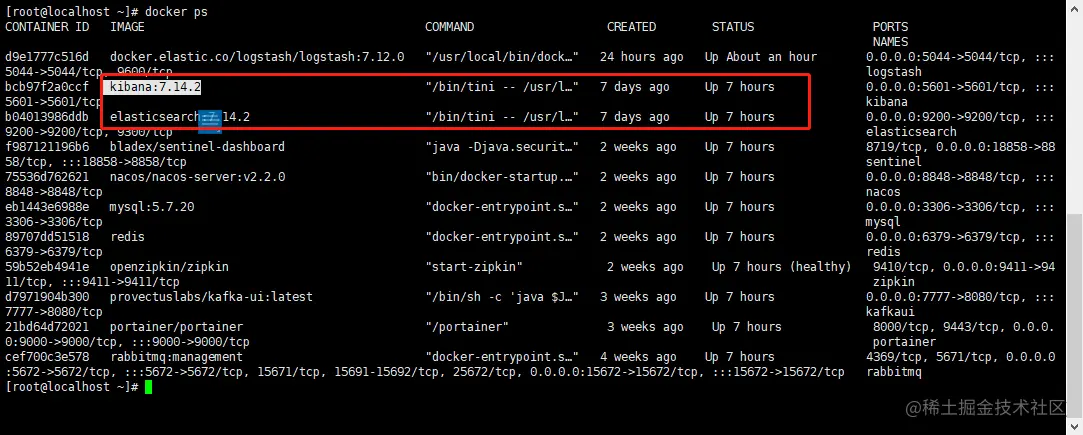The image size is (1083, 435).
Task: Click the "start-zipkin" command text
Action: click(x=474, y=267)
